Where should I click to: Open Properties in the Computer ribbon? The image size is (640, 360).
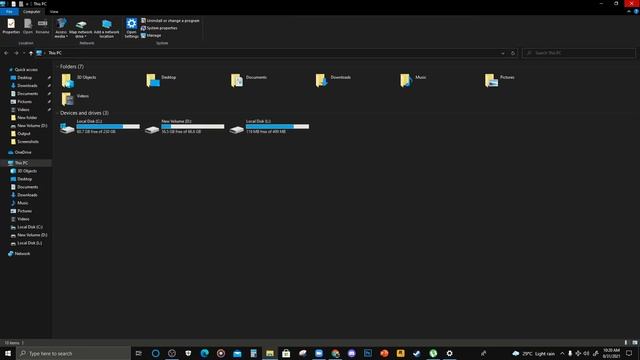click(11, 27)
